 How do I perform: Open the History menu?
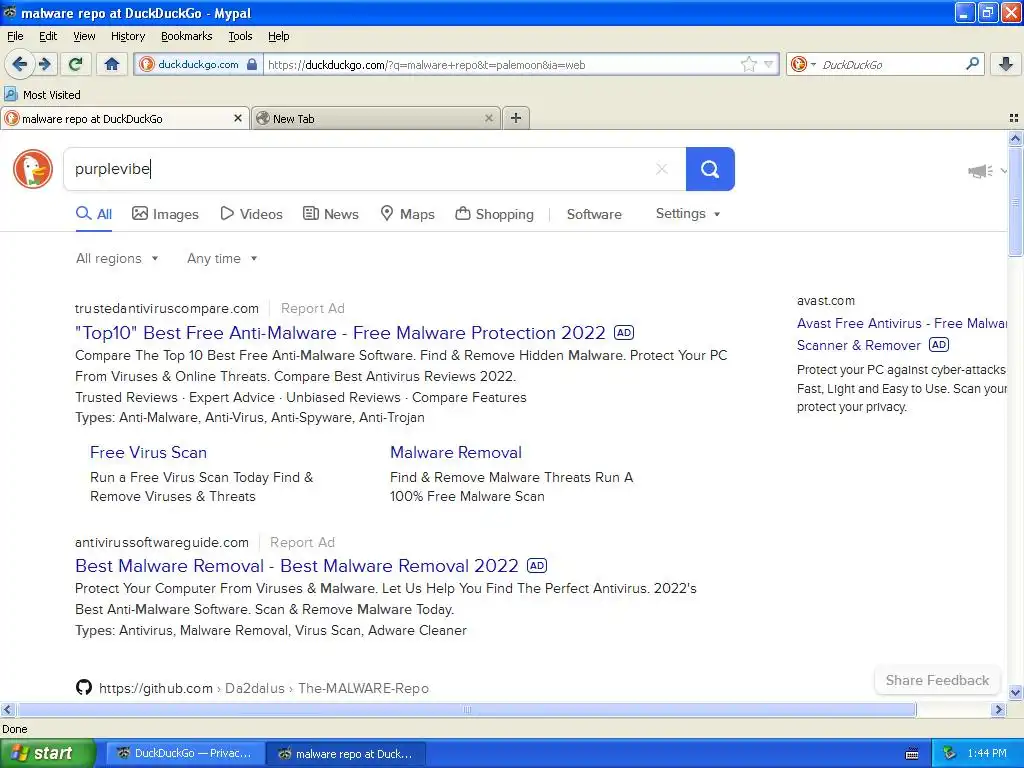(x=127, y=36)
